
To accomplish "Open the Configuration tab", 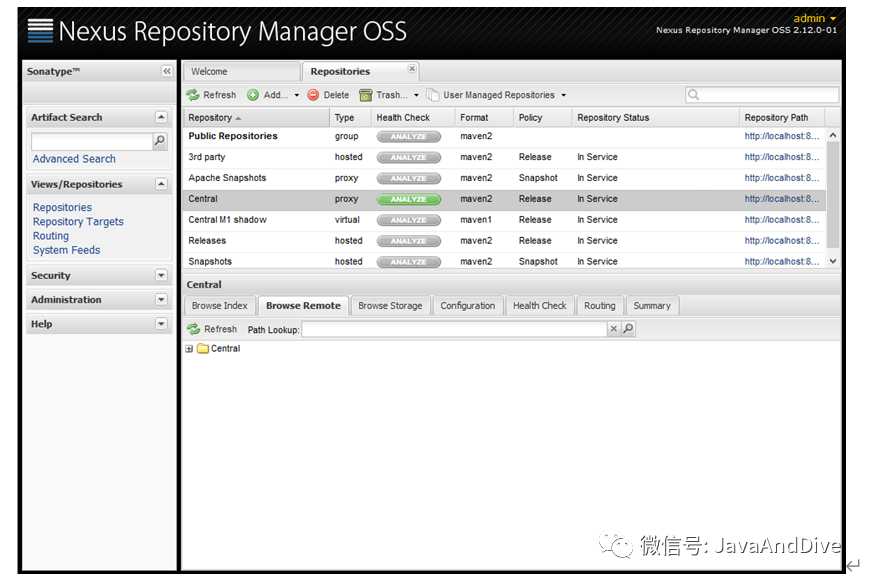I will click(468, 306).
